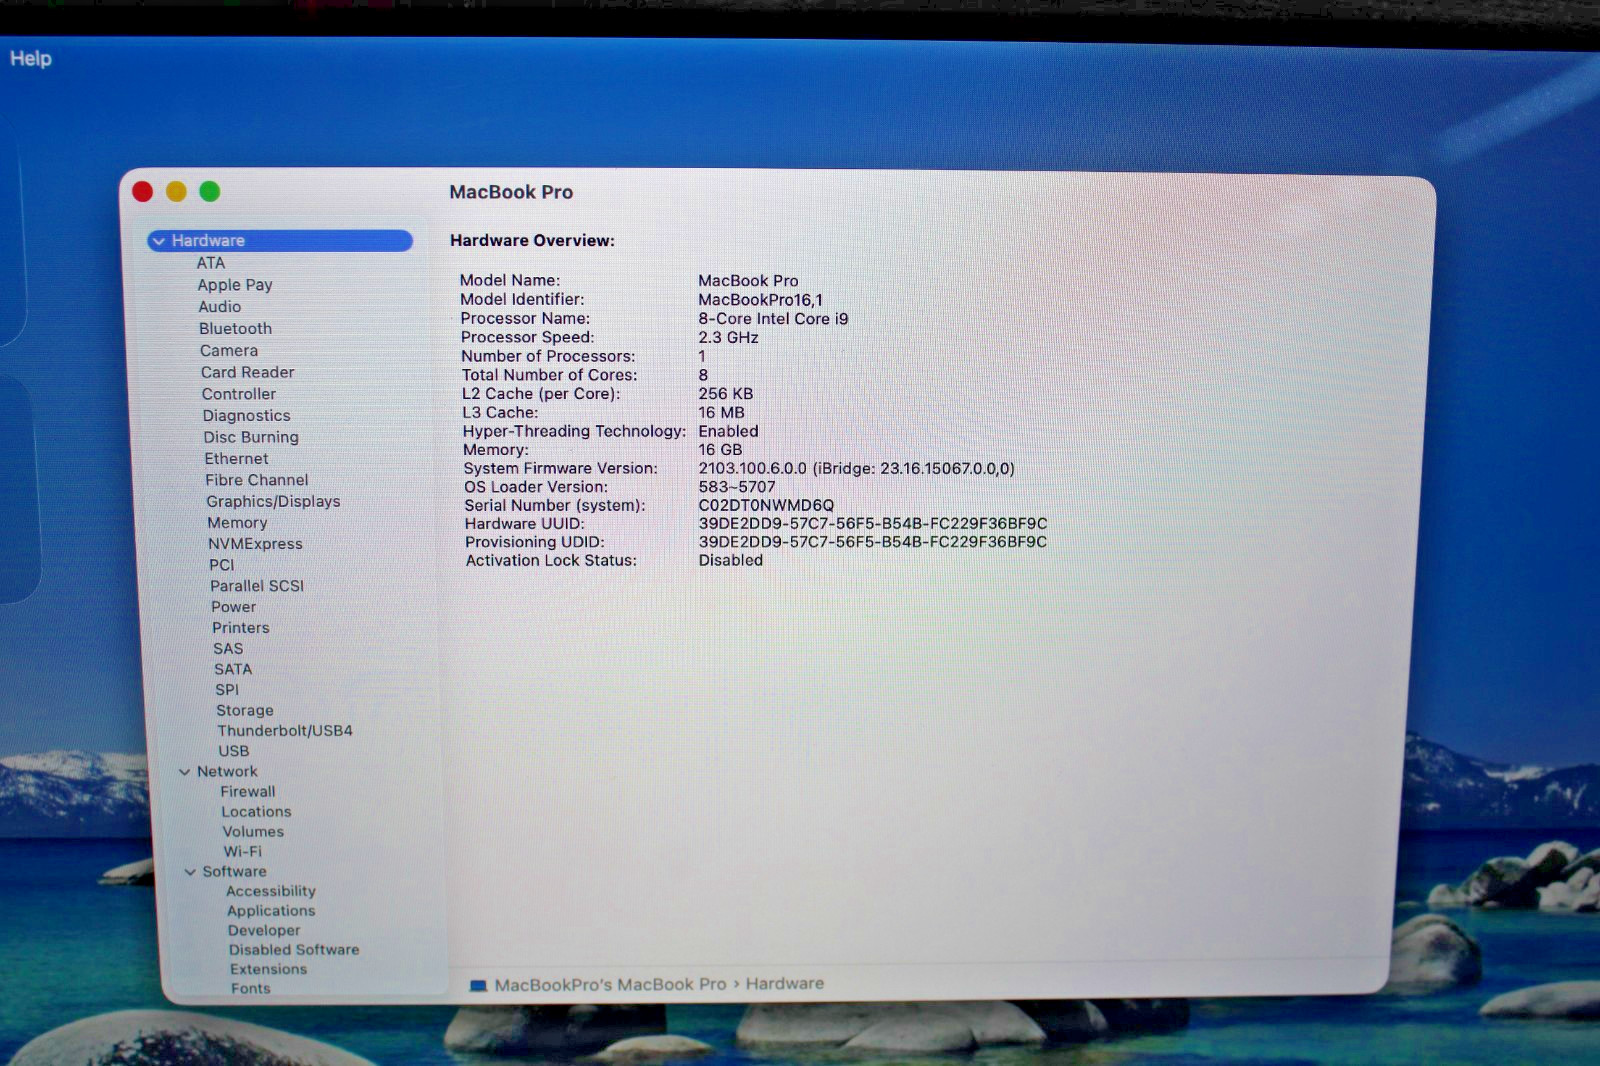Open the Disabled Software list
Image resolution: width=1600 pixels, height=1066 pixels.
[x=294, y=949]
